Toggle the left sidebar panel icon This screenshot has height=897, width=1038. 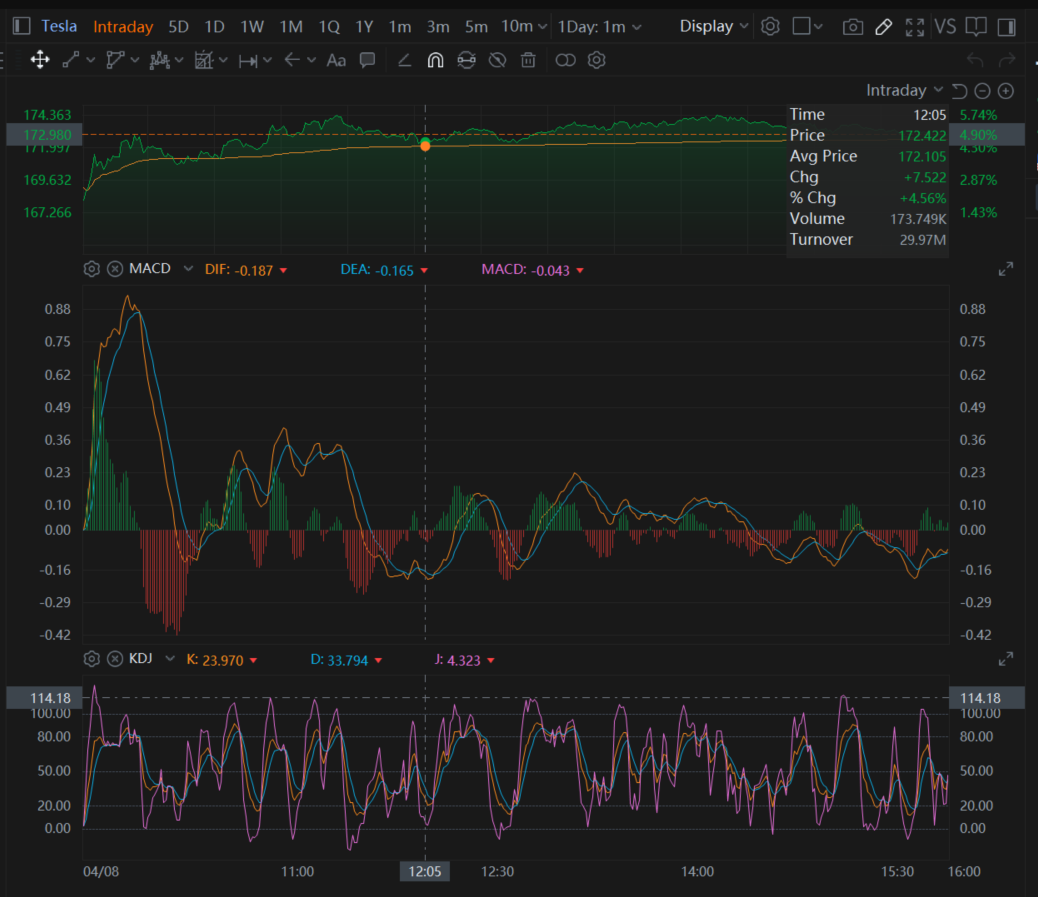coord(21,26)
